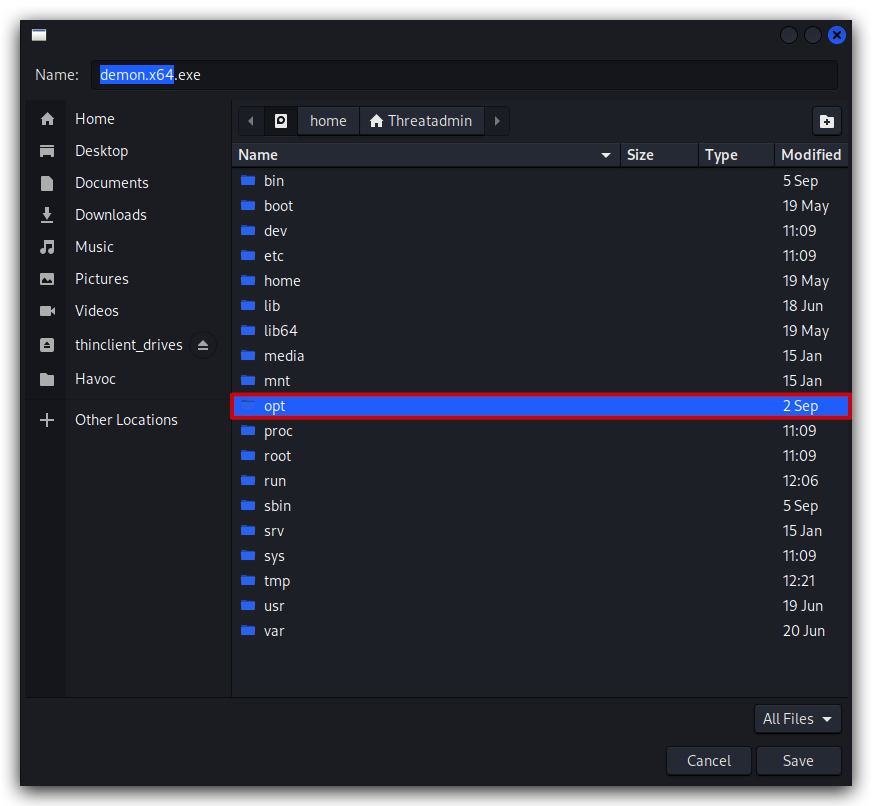Select the srv folder row
This screenshot has height=806, width=872.
[541, 531]
